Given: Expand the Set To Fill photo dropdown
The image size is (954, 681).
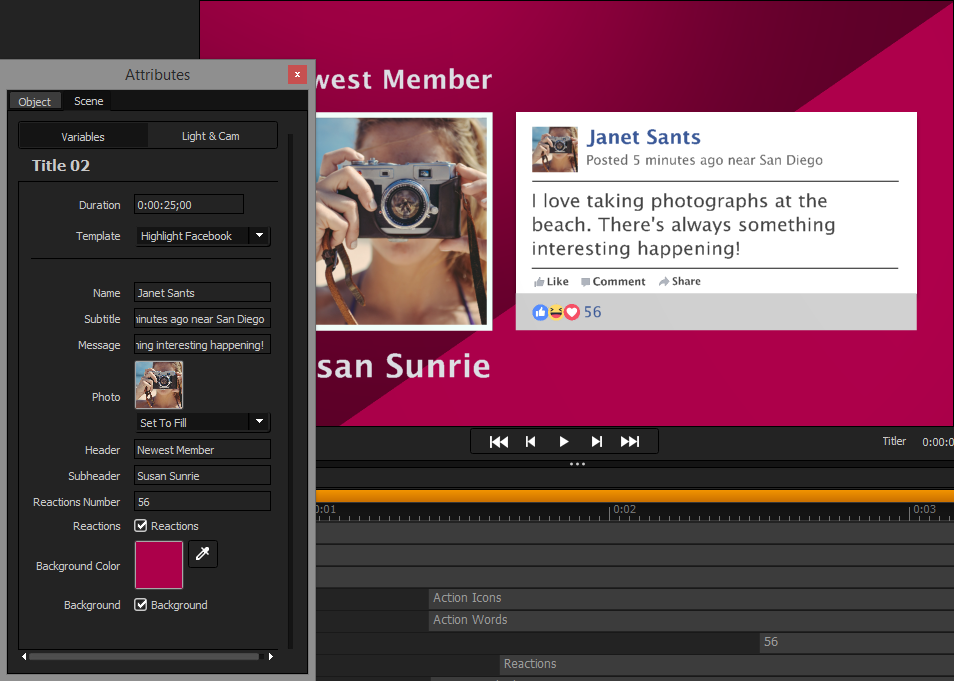Looking at the screenshot, I should pyautogui.click(x=259, y=422).
